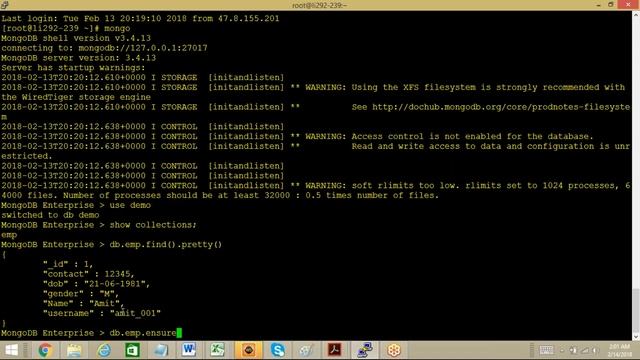Open Internet Explorer from the taskbar
The width and height of the screenshot is (640, 360).
pyautogui.click(x=104, y=350)
